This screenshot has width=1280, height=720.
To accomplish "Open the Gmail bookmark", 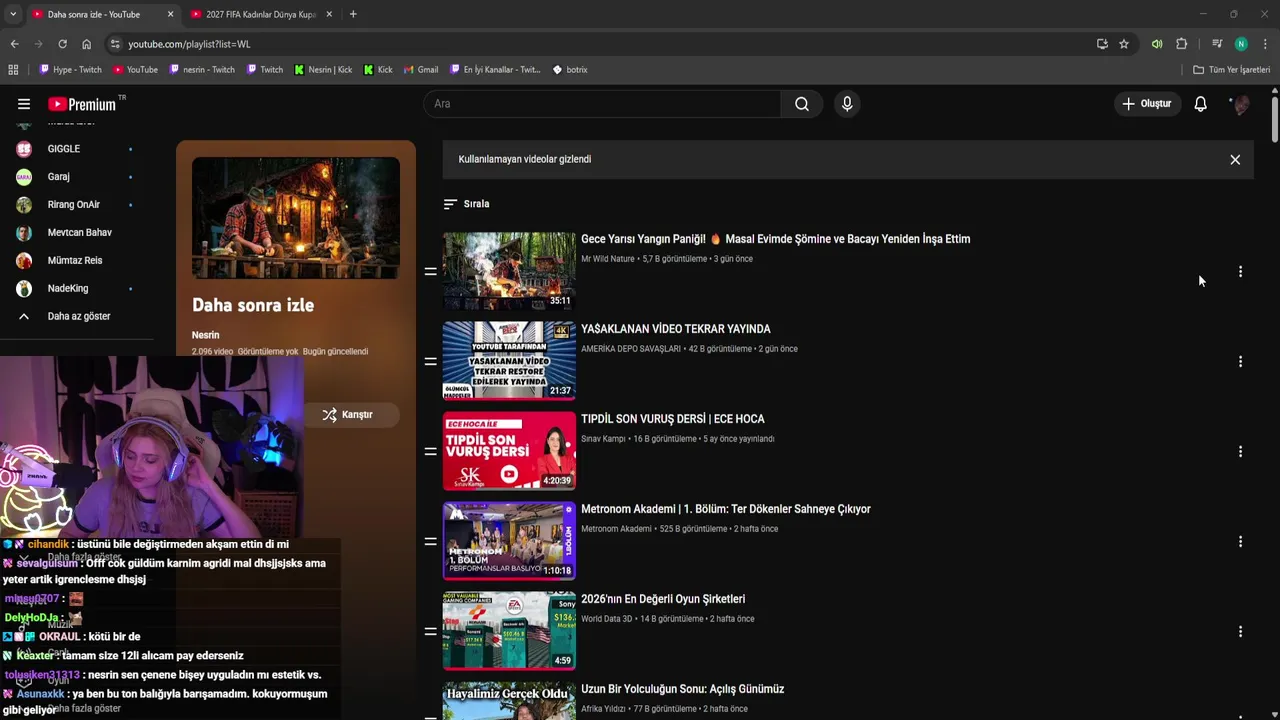I will pyautogui.click(x=421, y=70).
